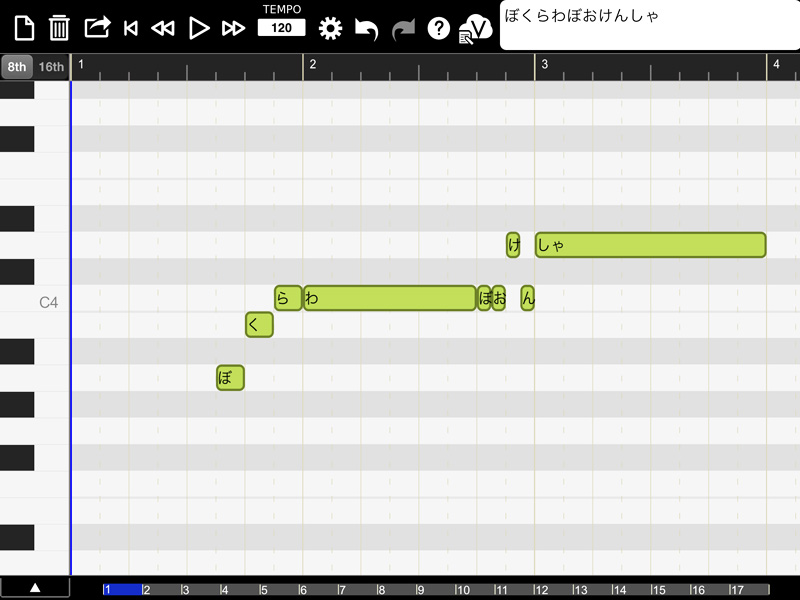Open the settings gear

click(x=330, y=28)
